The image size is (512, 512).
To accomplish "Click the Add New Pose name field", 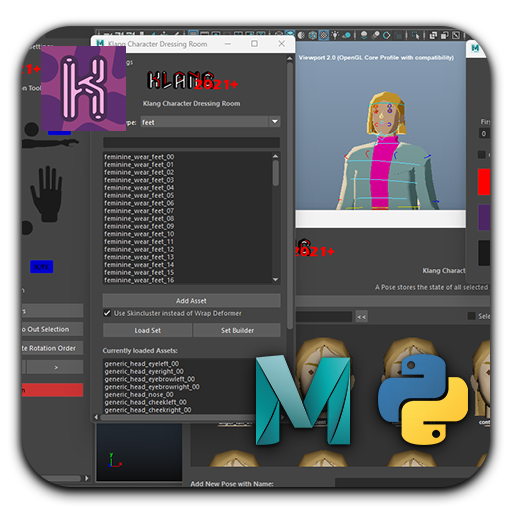I will (412, 483).
